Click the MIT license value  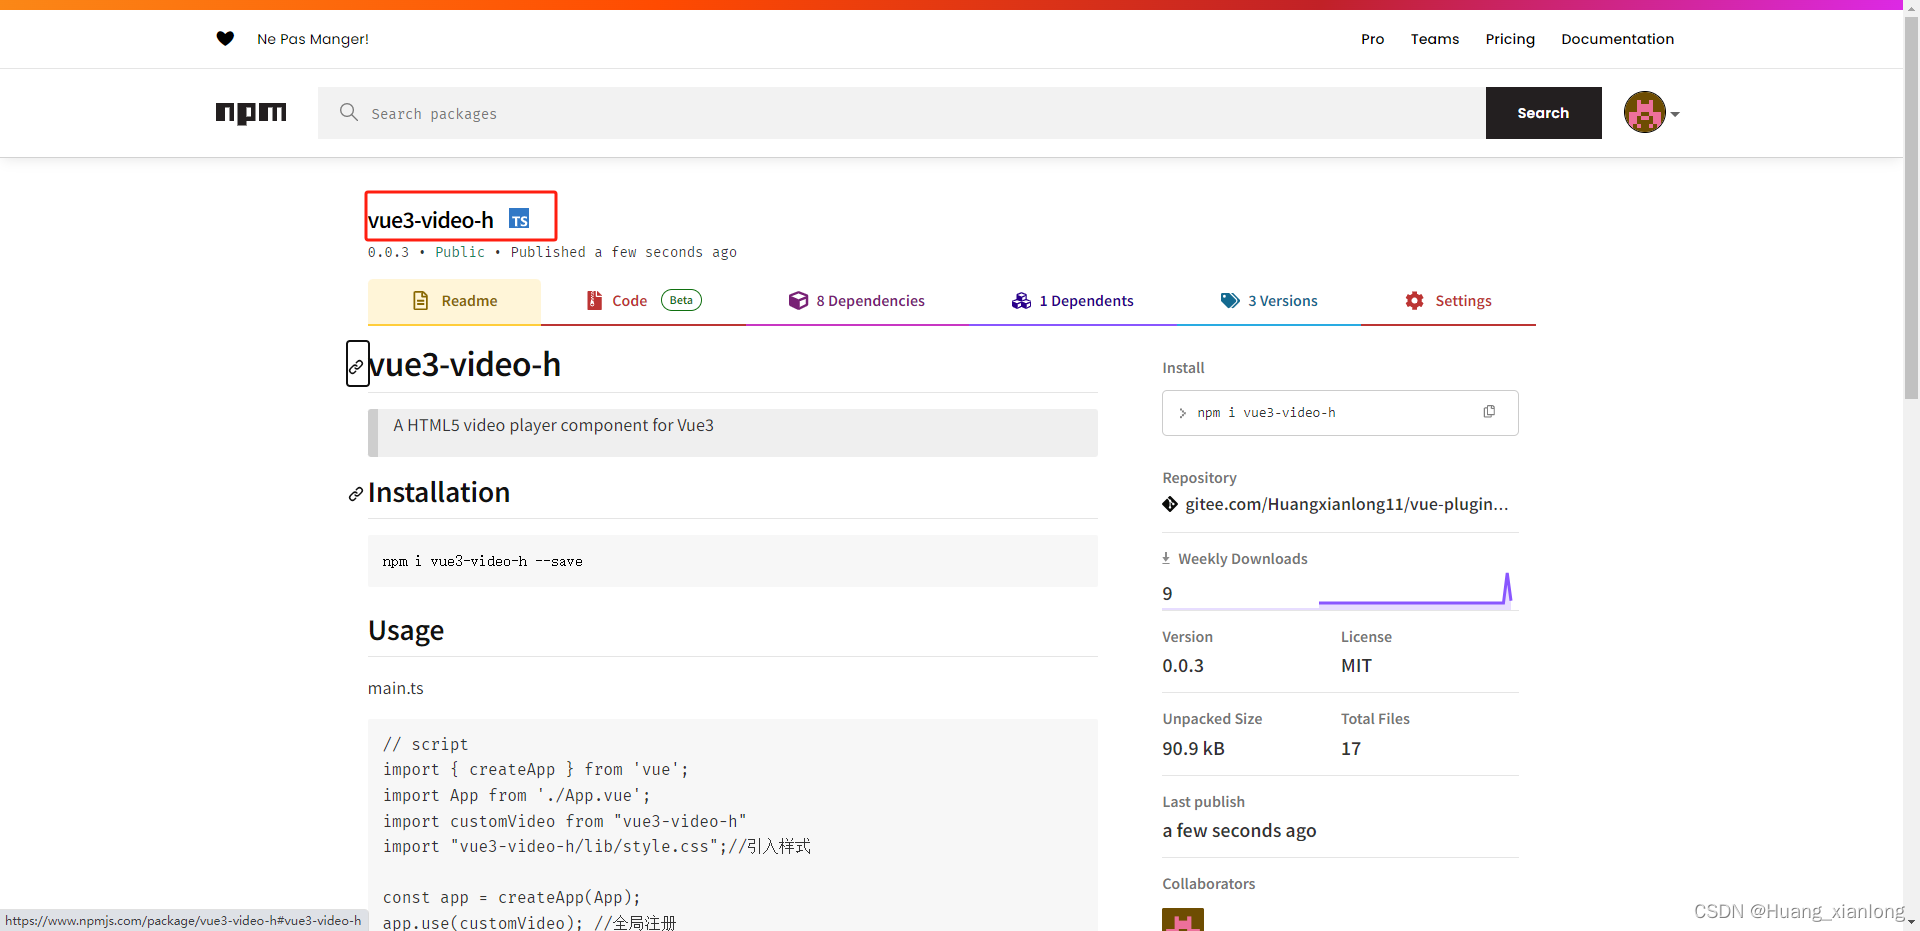point(1356,666)
